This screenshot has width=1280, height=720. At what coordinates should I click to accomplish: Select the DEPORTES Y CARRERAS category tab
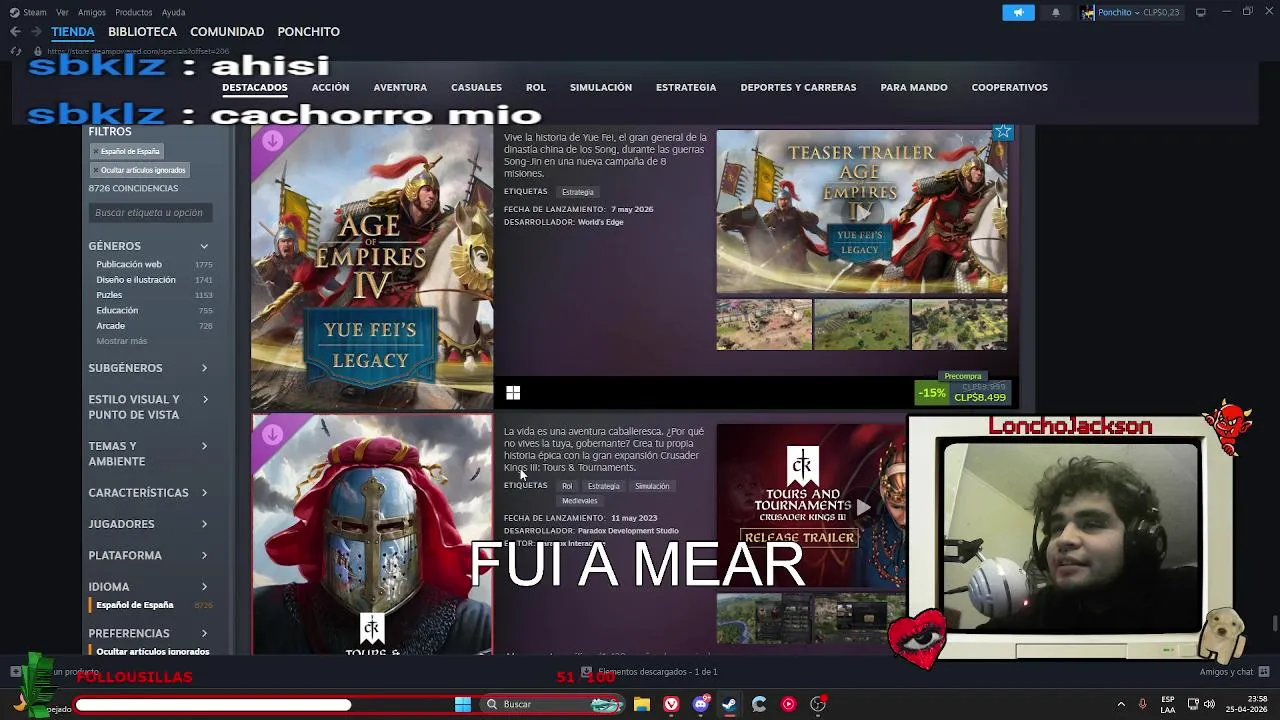point(798,87)
